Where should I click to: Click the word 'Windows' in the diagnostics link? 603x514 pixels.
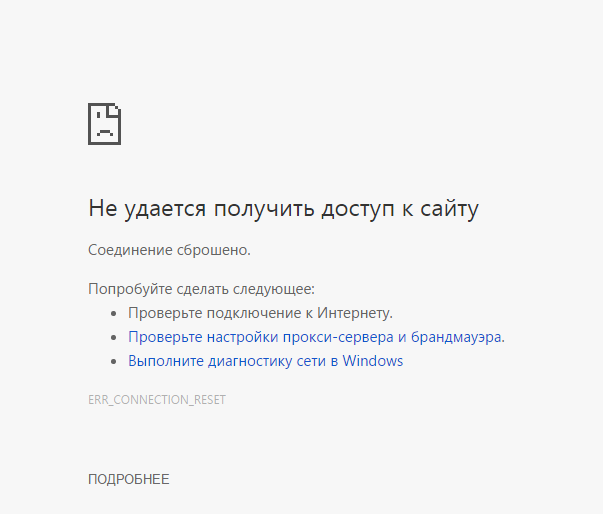click(372, 361)
